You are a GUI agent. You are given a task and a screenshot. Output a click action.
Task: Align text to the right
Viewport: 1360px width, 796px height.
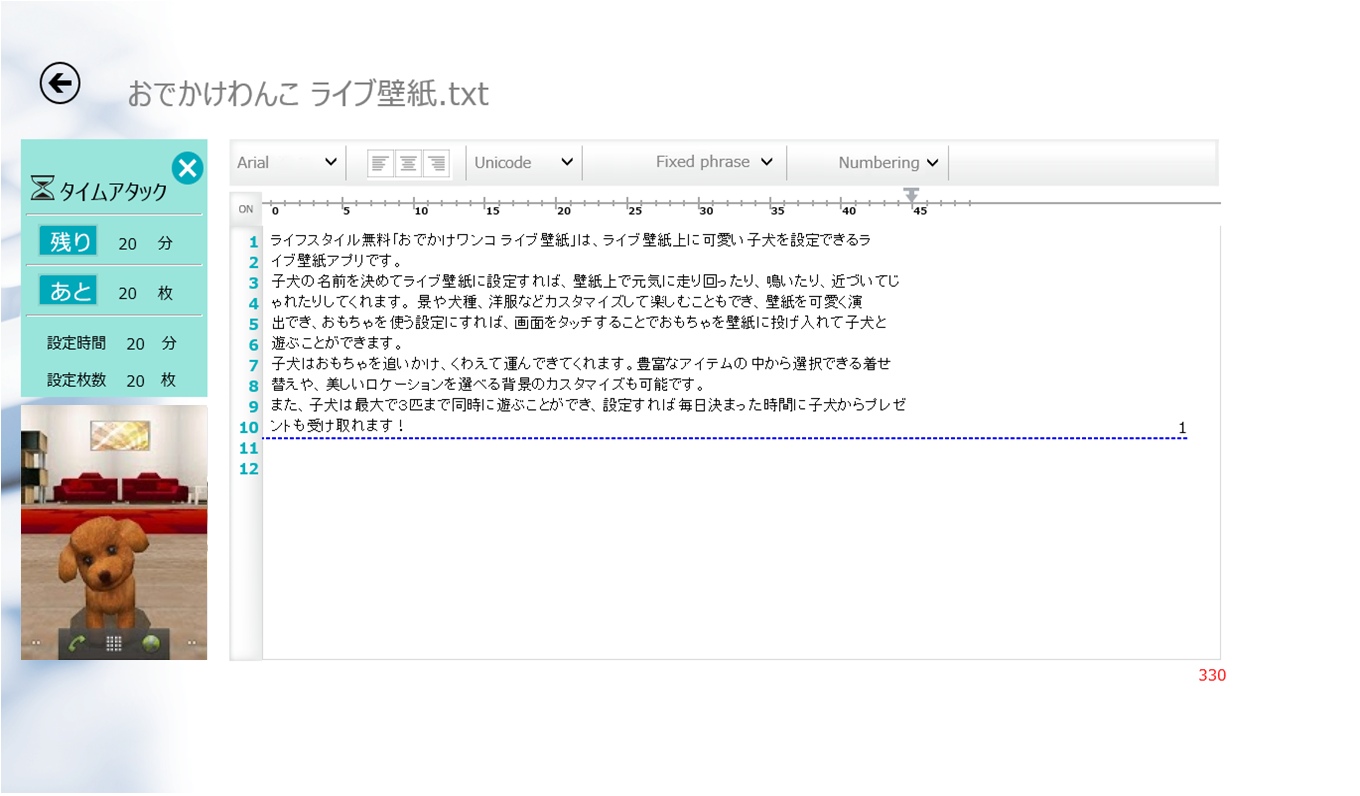tap(436, 163)
